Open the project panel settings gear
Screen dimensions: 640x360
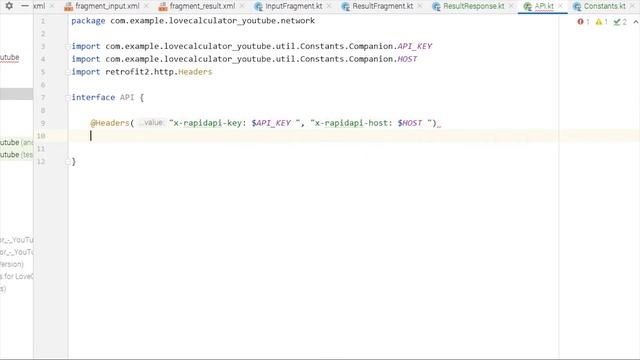point(9,6)
